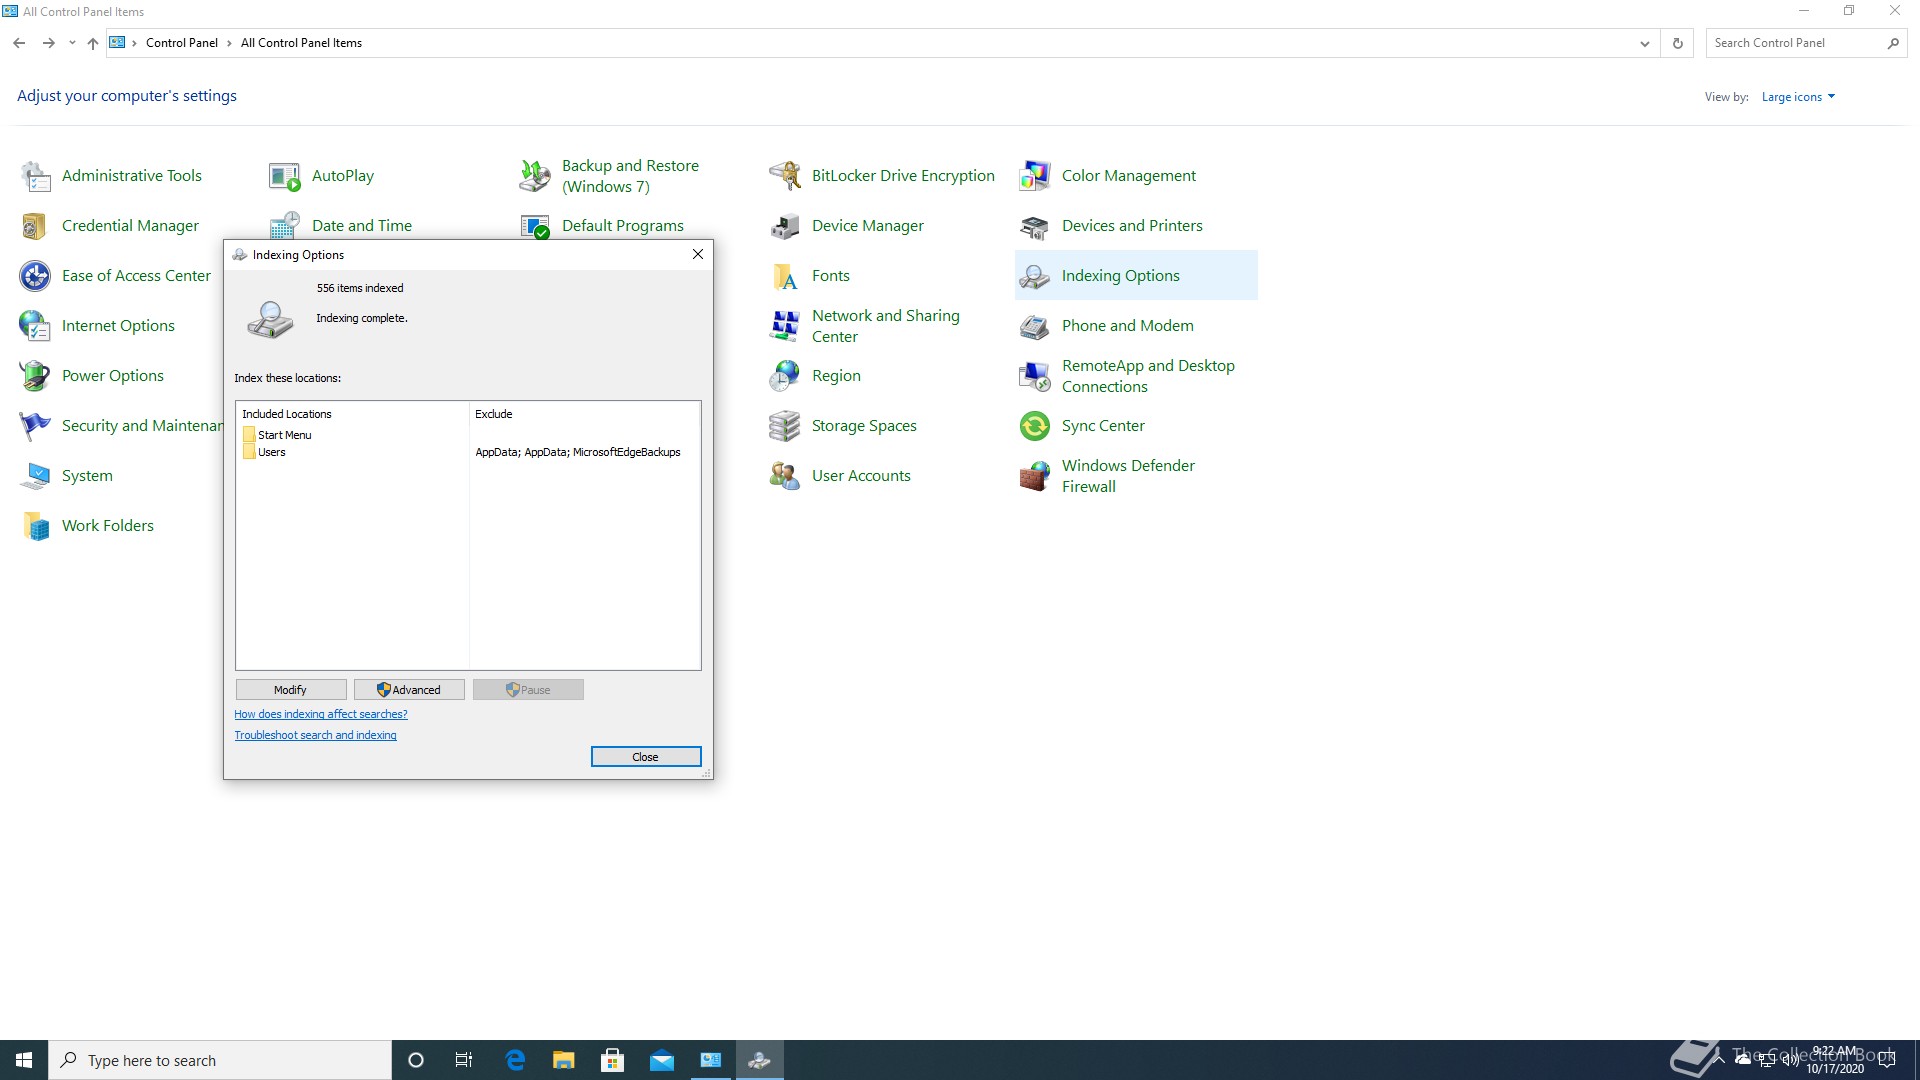
Task: Open Fonts icon
Action: coord(785,276)
